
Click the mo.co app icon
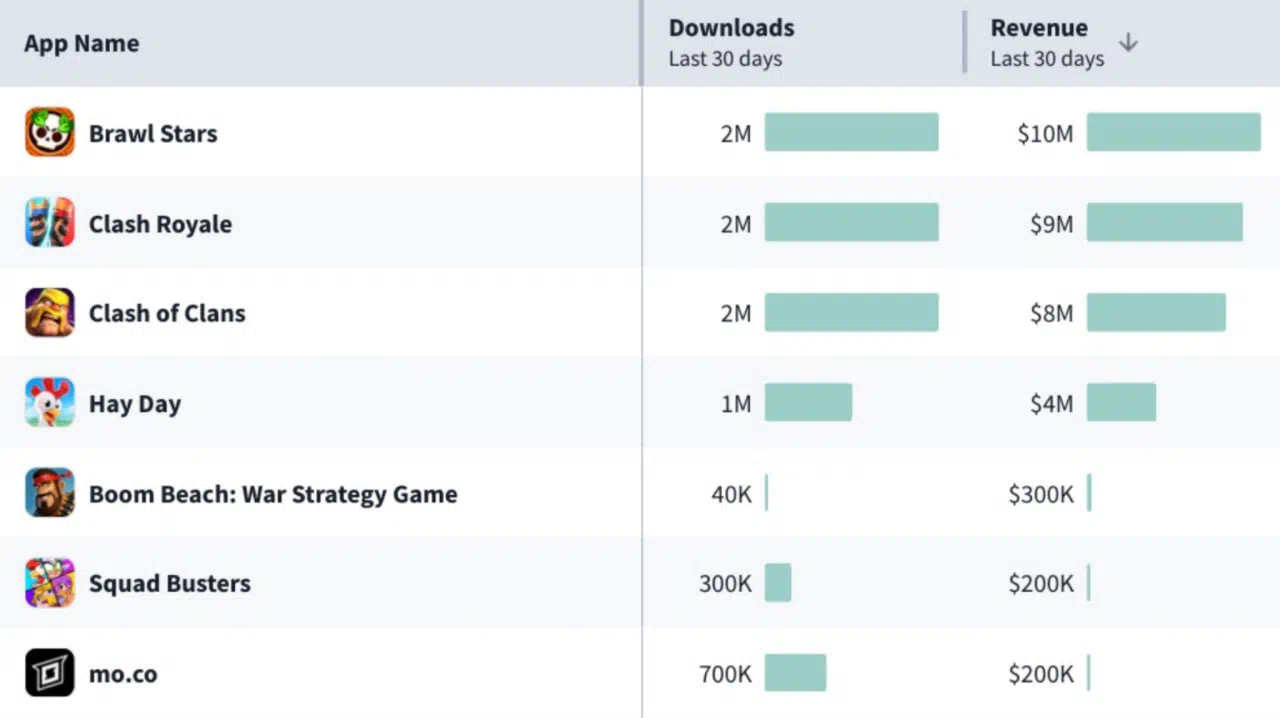pos(50,673)
